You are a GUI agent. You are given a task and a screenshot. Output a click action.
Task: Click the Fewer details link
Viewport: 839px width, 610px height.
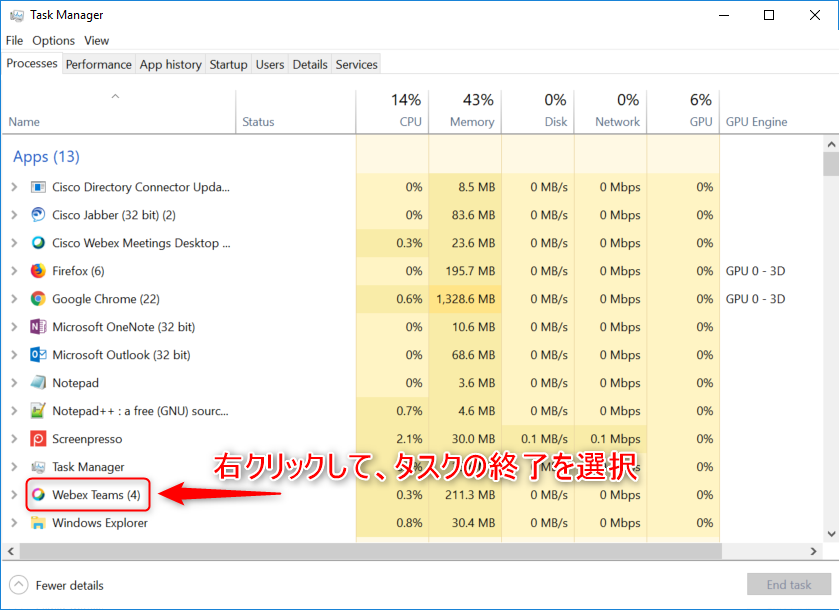[70, 585]
